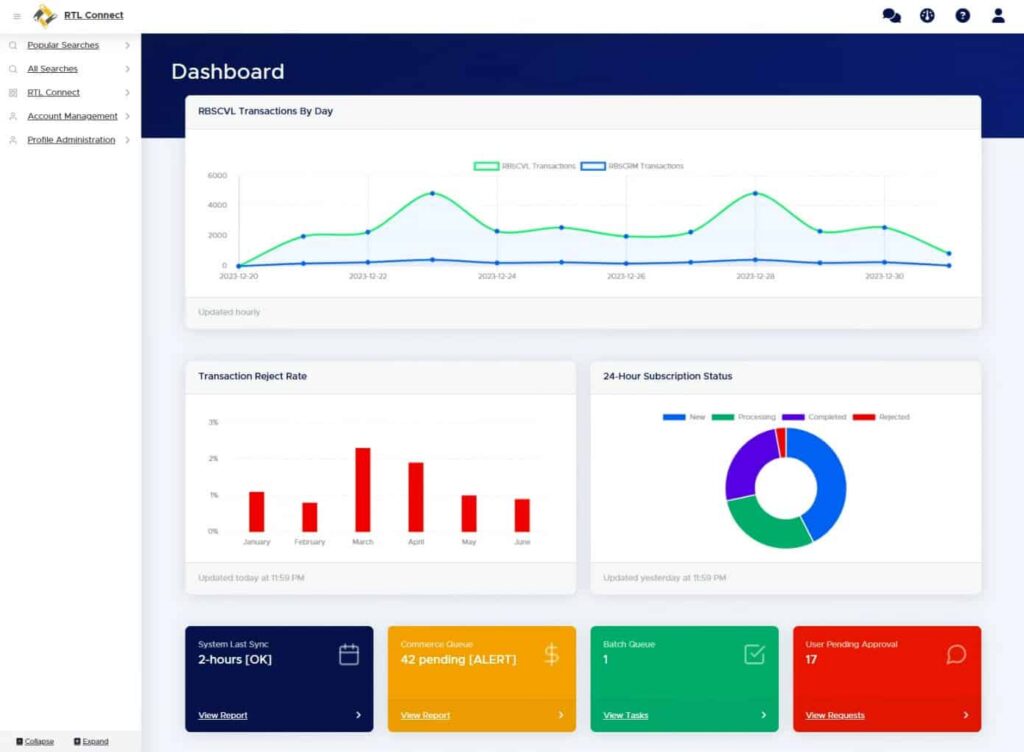1024x752 pixels.
Task: Click arrow on Batch Queue card
Action: point(763,715)
